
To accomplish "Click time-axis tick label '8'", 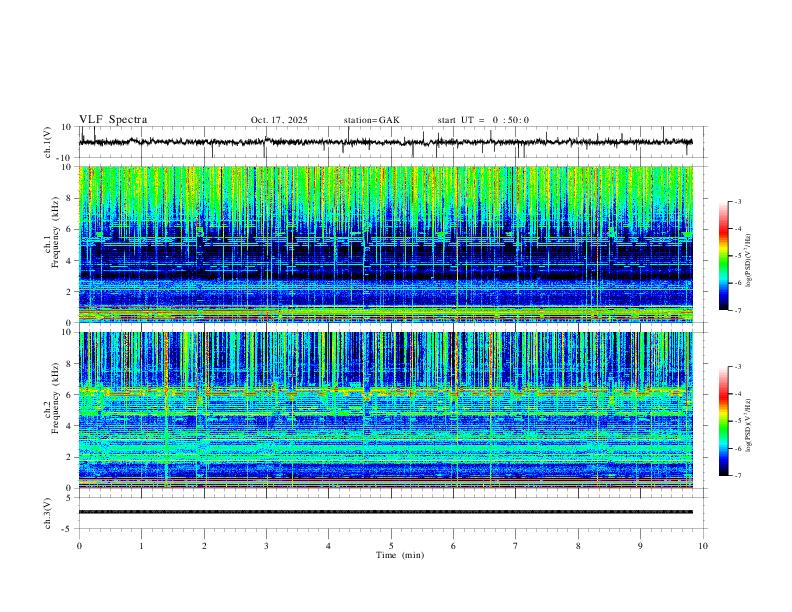I will [x=578, y=546].
